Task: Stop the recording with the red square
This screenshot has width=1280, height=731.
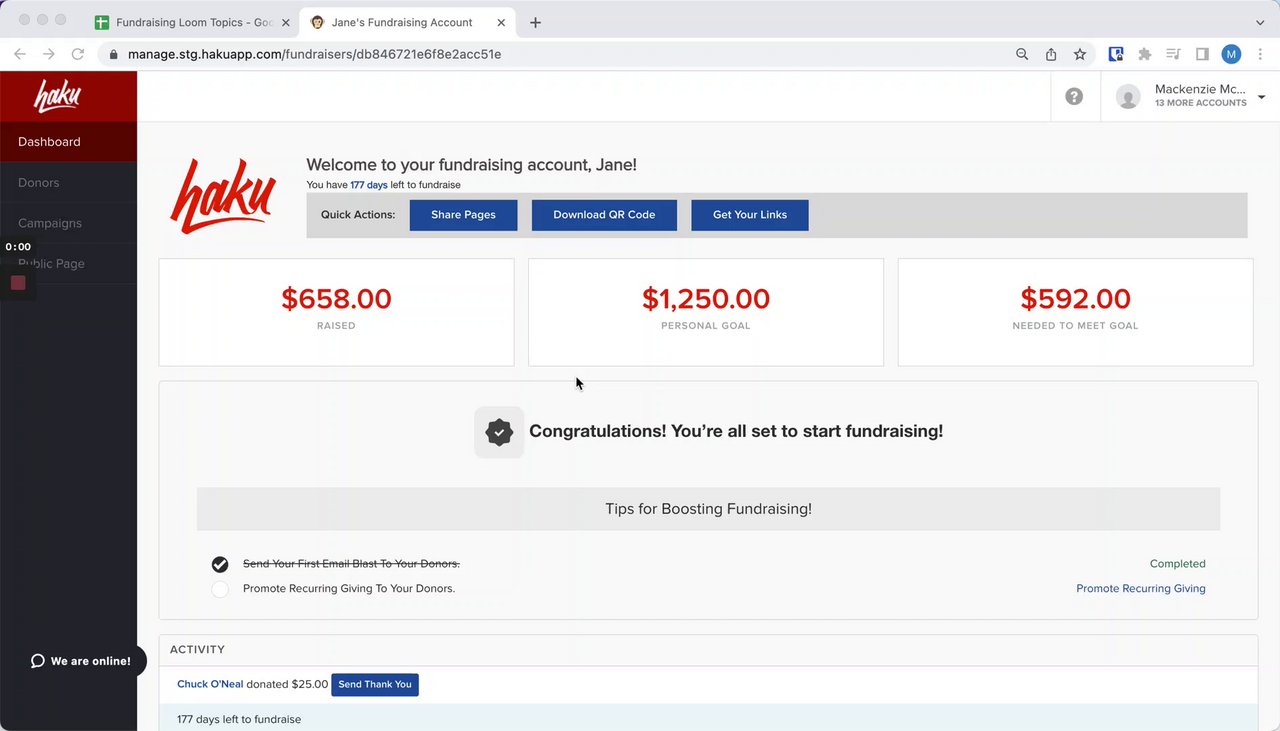Action: pos(18,283)
